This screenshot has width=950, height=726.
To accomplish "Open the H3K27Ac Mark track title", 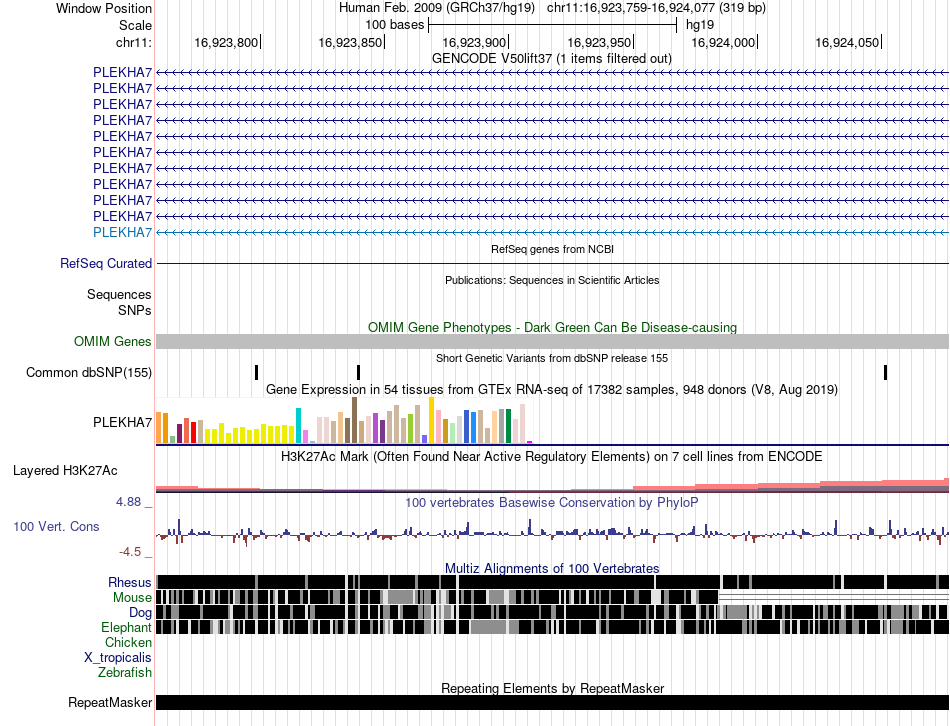I will click(x=552, y=456).
